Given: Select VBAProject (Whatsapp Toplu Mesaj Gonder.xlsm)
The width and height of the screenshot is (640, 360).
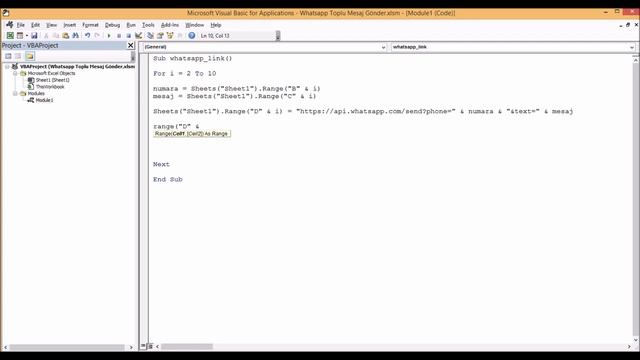Looking at the screenshot, I should click(x=78, y=67).
